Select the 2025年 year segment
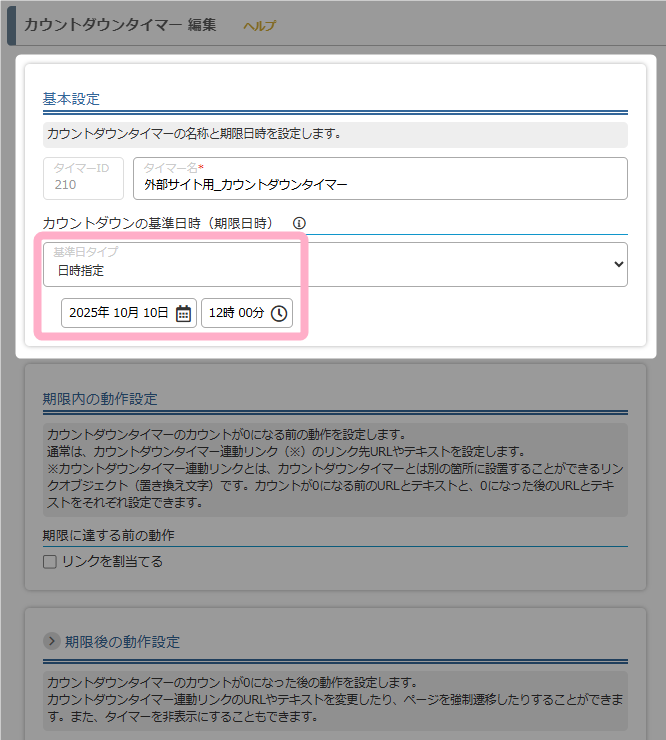 point(89,313)
